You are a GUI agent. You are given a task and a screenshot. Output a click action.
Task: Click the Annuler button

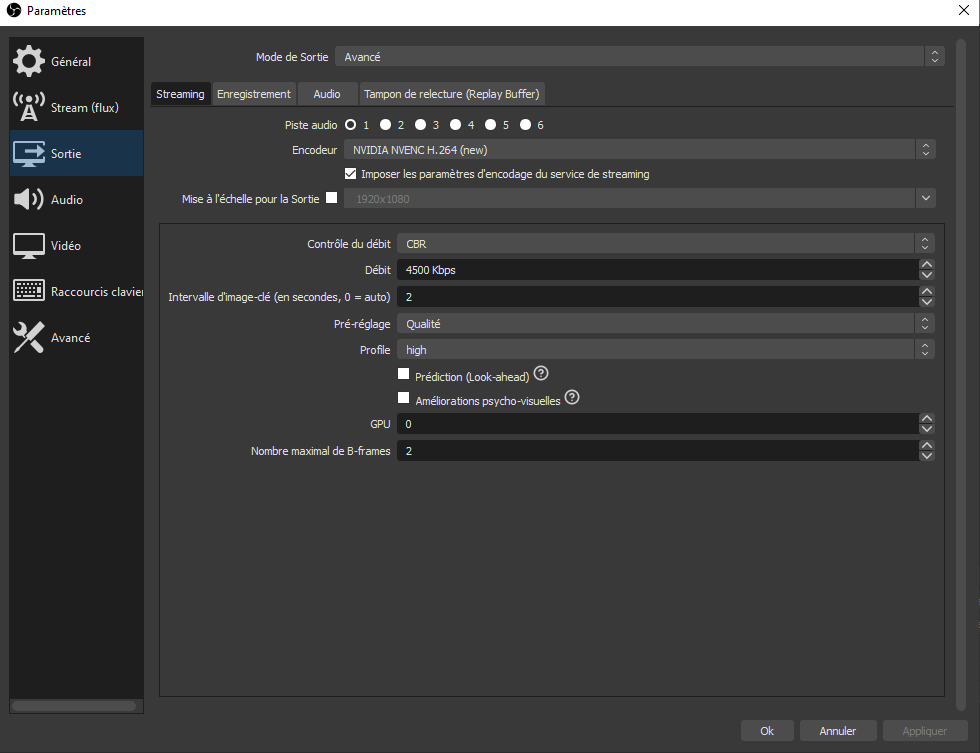tap(838, 731)
